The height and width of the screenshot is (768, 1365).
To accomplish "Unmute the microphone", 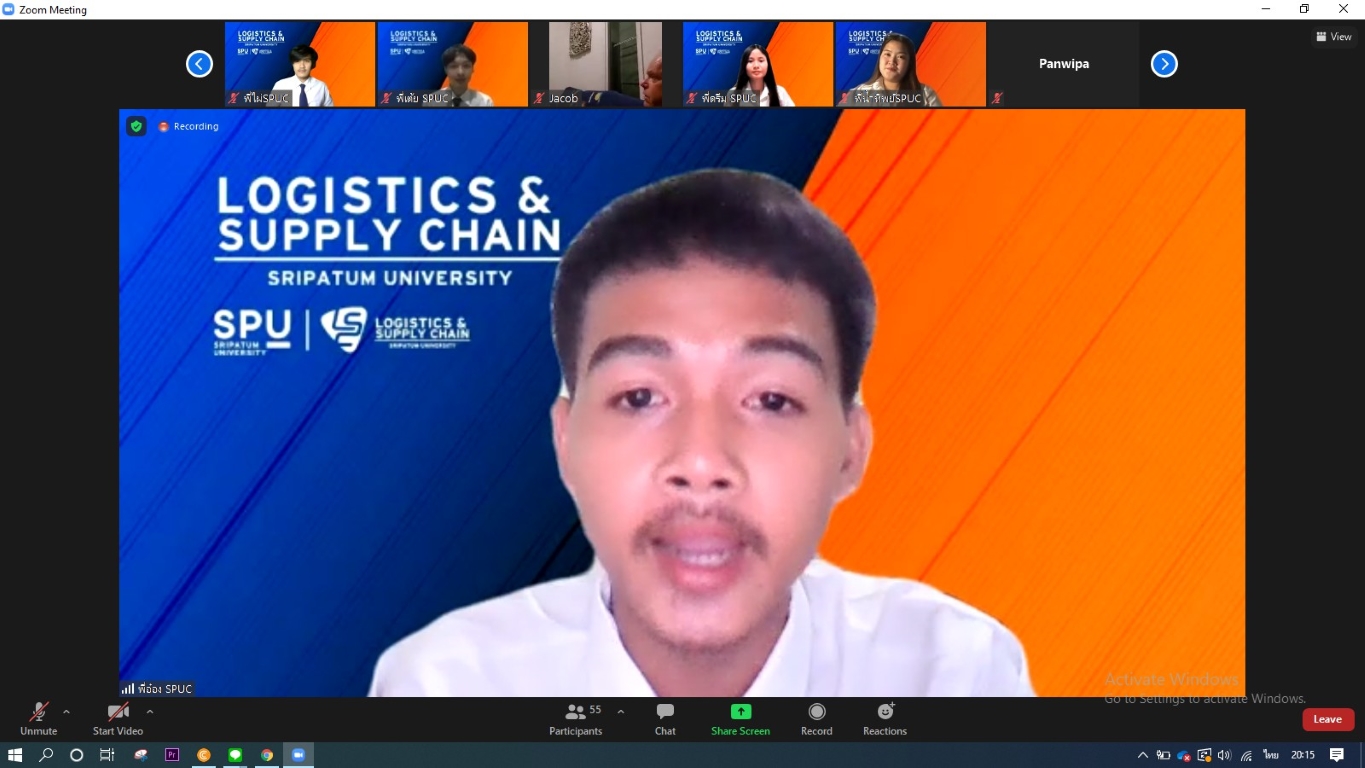I will click(x=38, y=718).
